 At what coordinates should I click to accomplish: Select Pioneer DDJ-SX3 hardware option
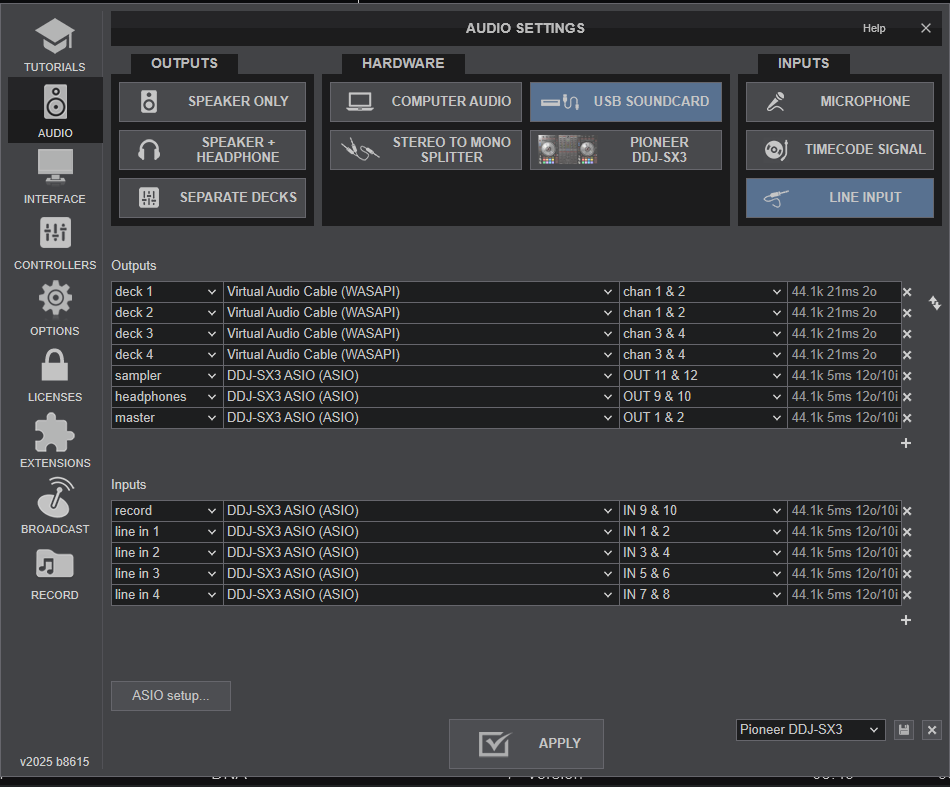point(626,150)
